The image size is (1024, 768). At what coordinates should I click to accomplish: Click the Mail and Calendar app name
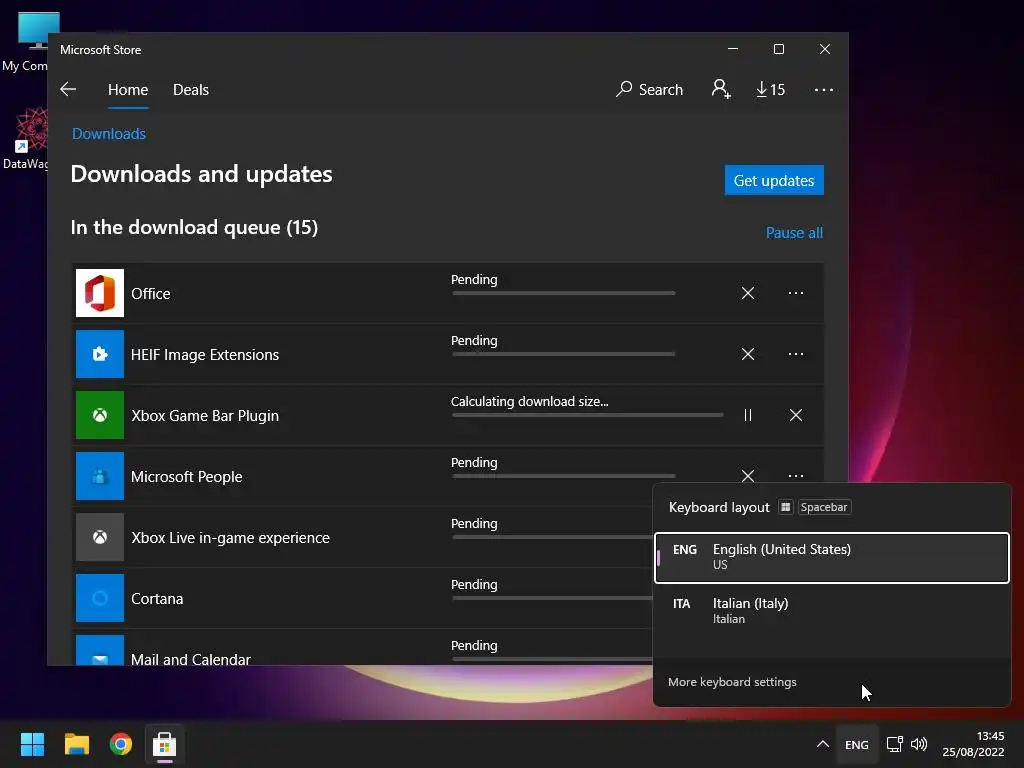click(x=191, y=659)
